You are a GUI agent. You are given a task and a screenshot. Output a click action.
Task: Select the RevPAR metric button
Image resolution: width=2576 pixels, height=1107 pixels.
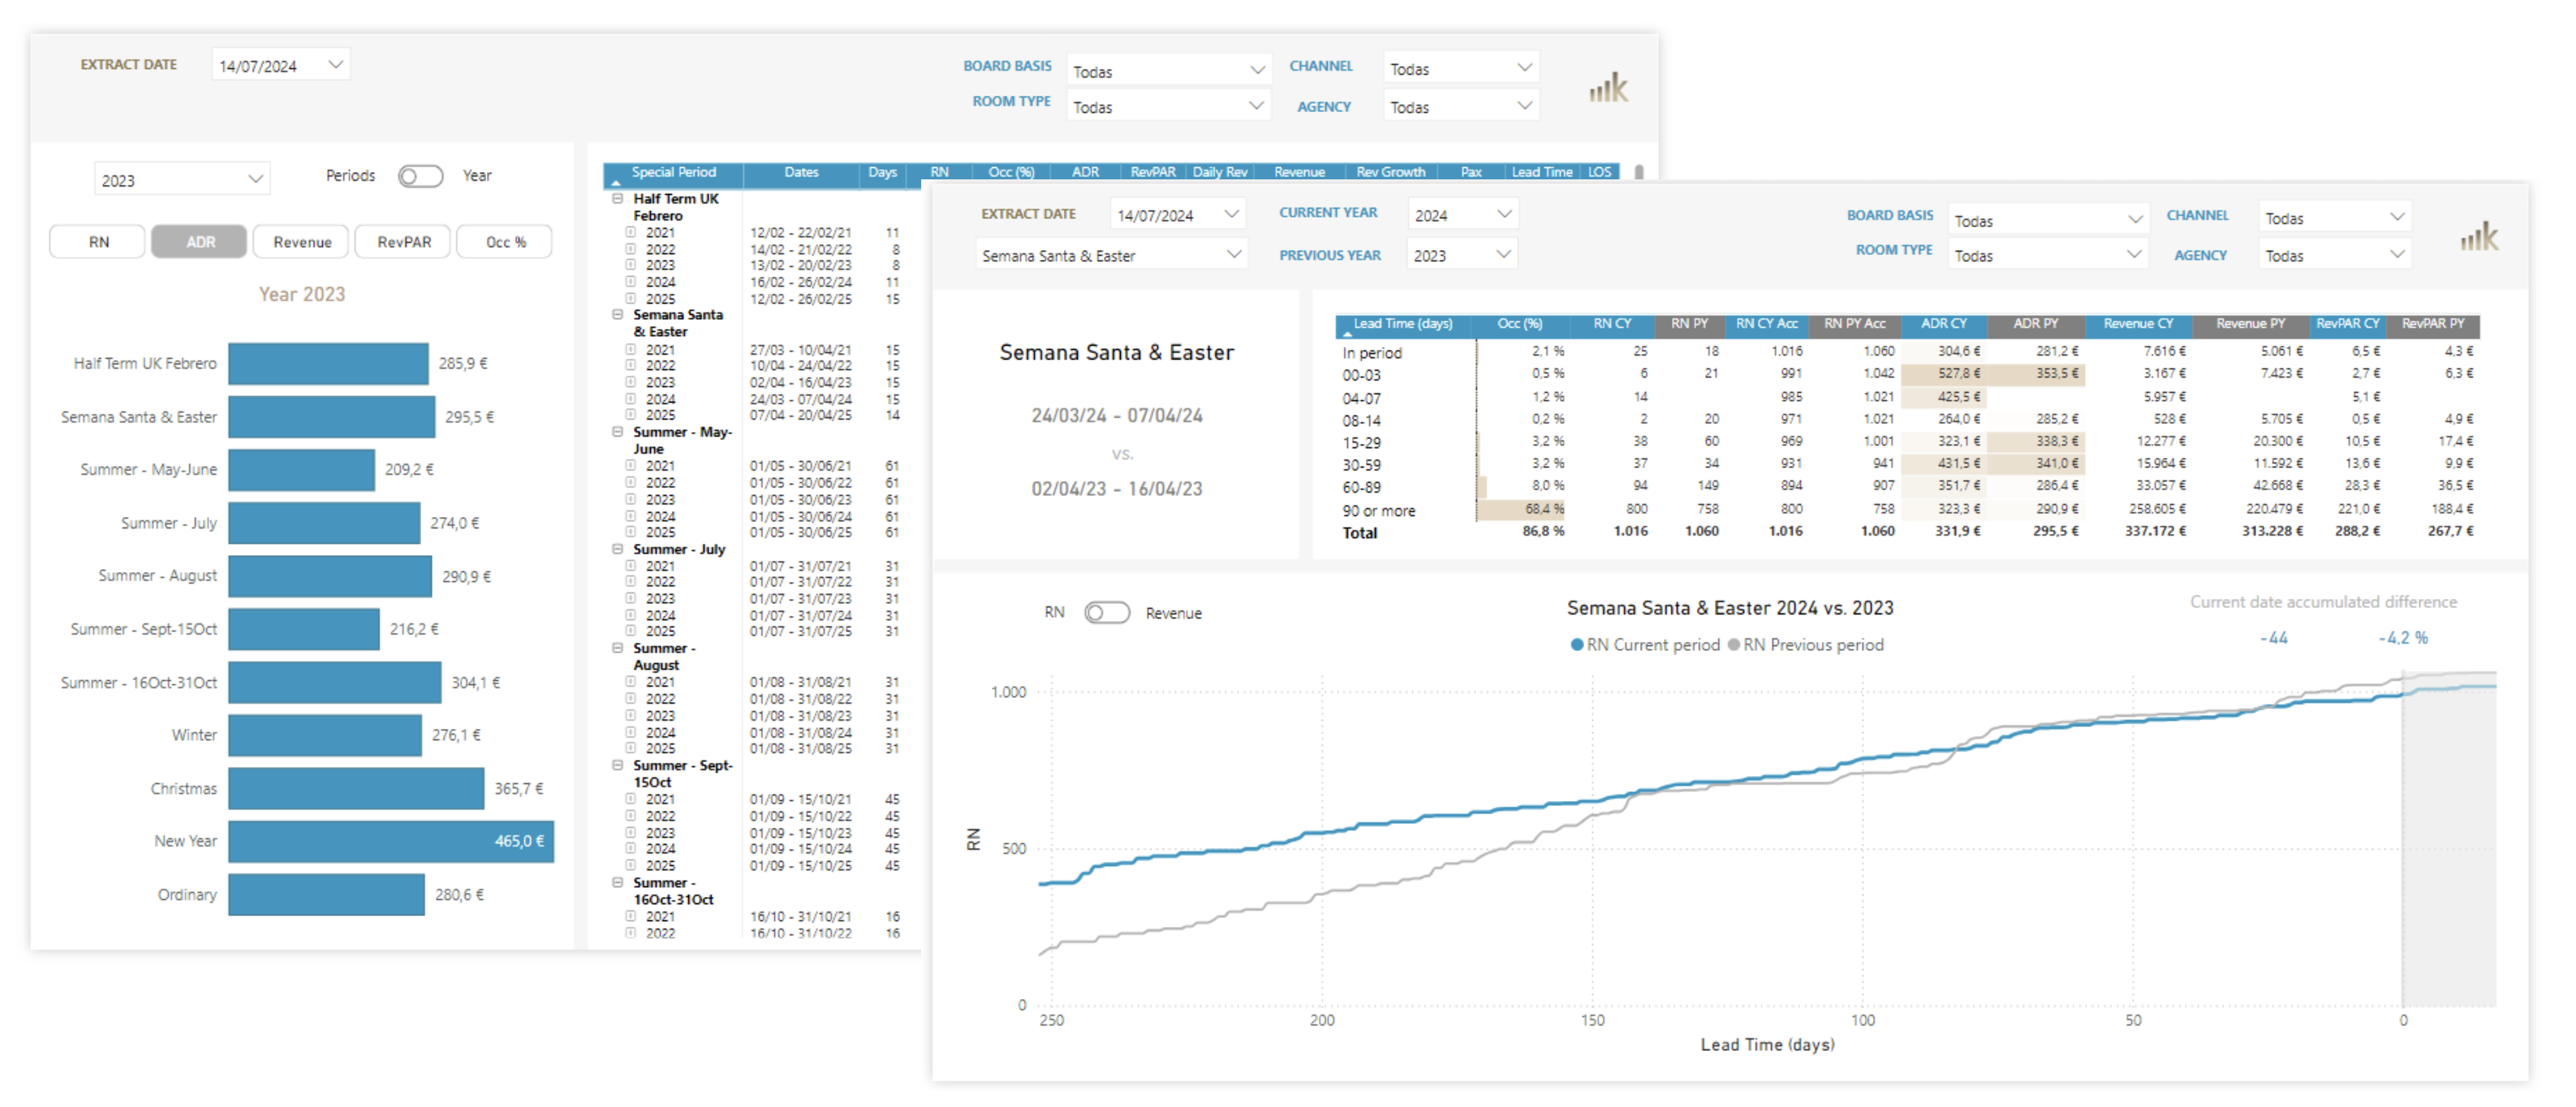point(404,242)
